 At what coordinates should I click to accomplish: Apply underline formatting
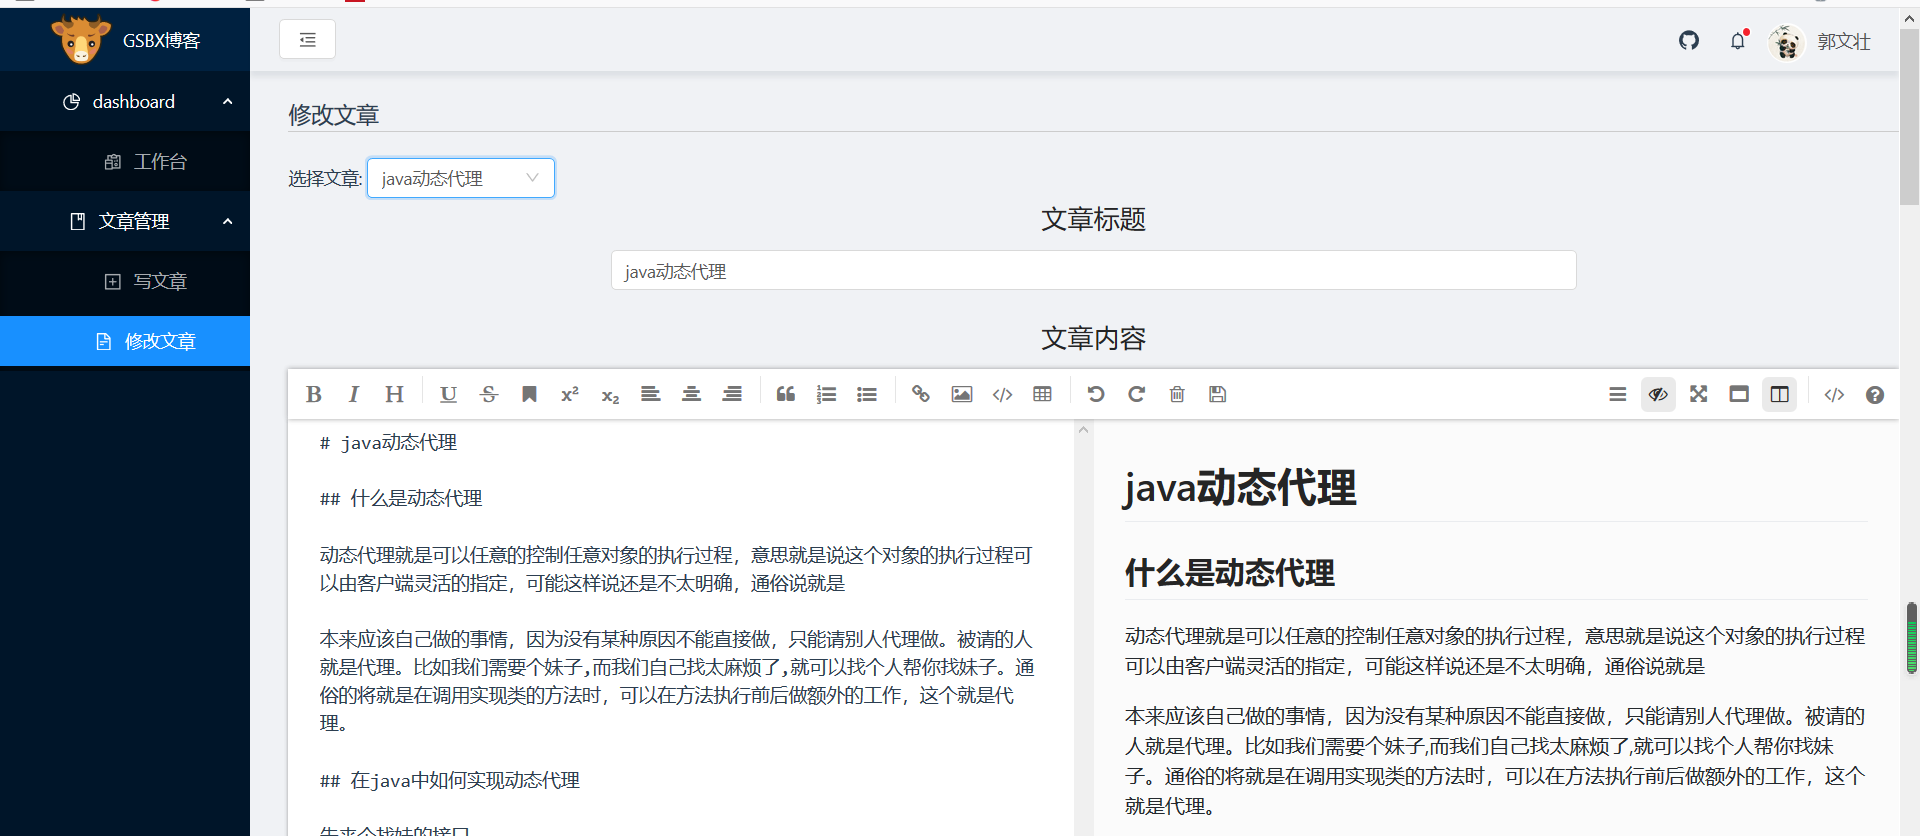[448, 394]
